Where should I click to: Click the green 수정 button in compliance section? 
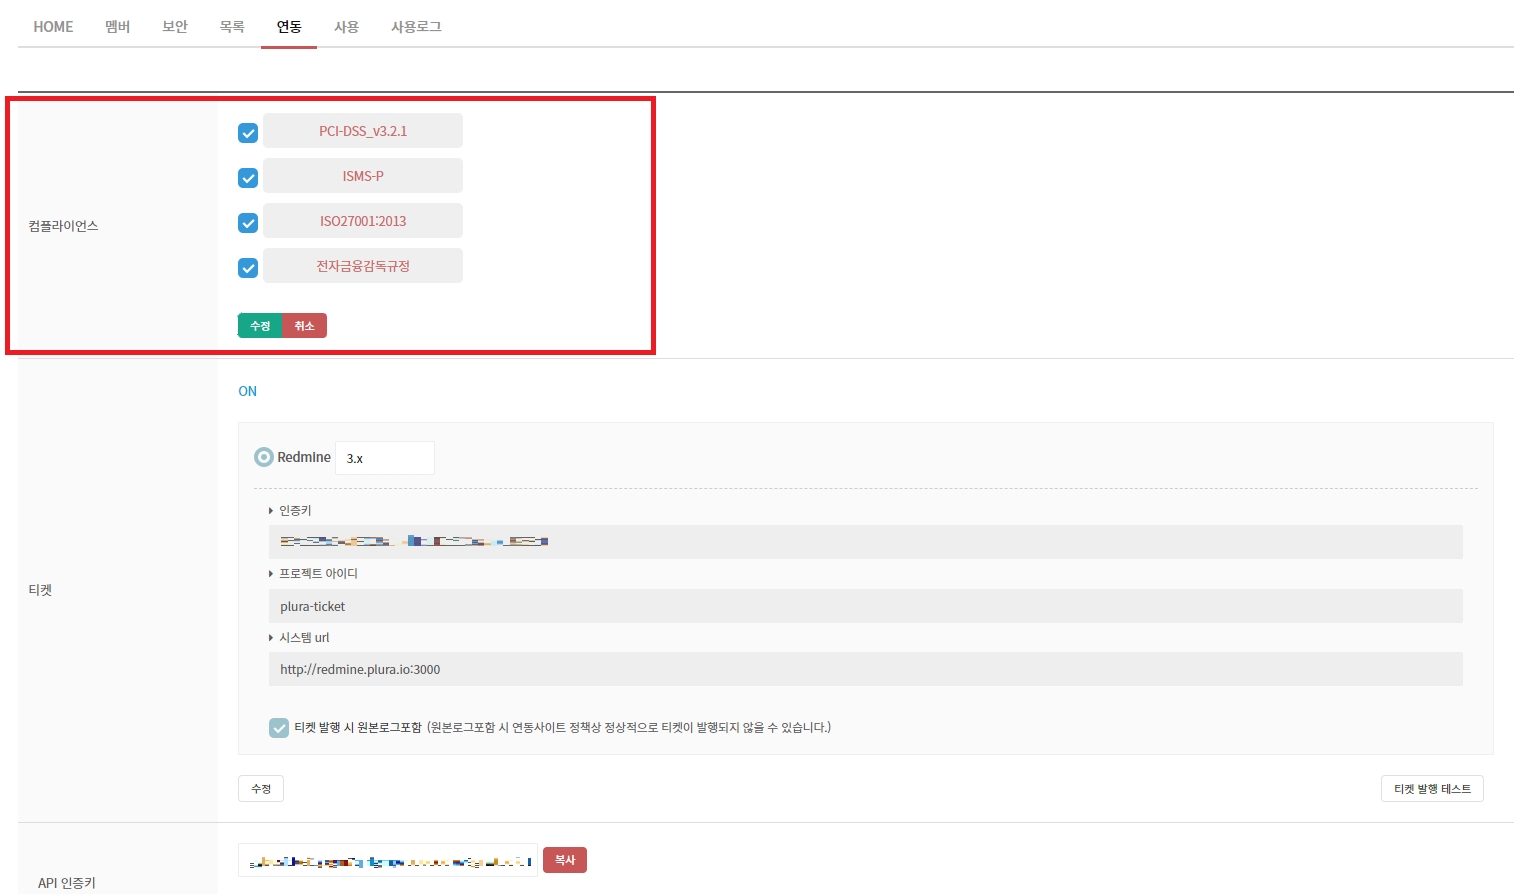pos(260,326)
